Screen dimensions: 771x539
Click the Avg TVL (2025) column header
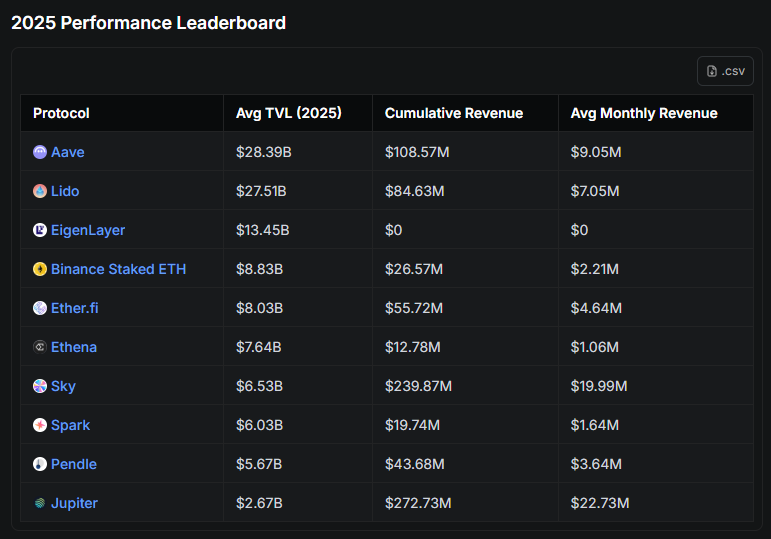(x=298, y=113)
